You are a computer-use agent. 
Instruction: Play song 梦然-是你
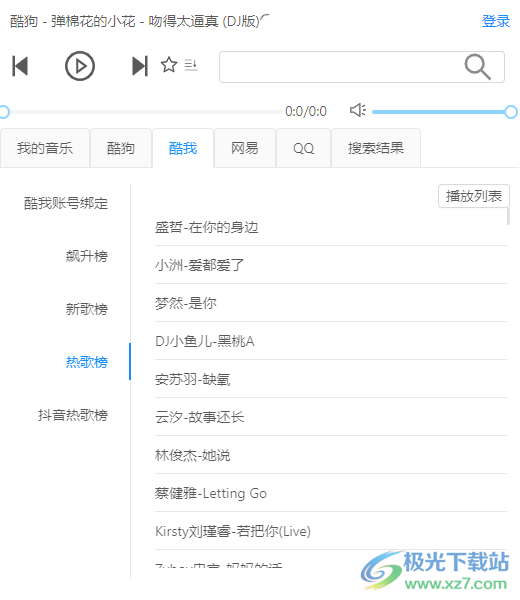pos(331,303)
